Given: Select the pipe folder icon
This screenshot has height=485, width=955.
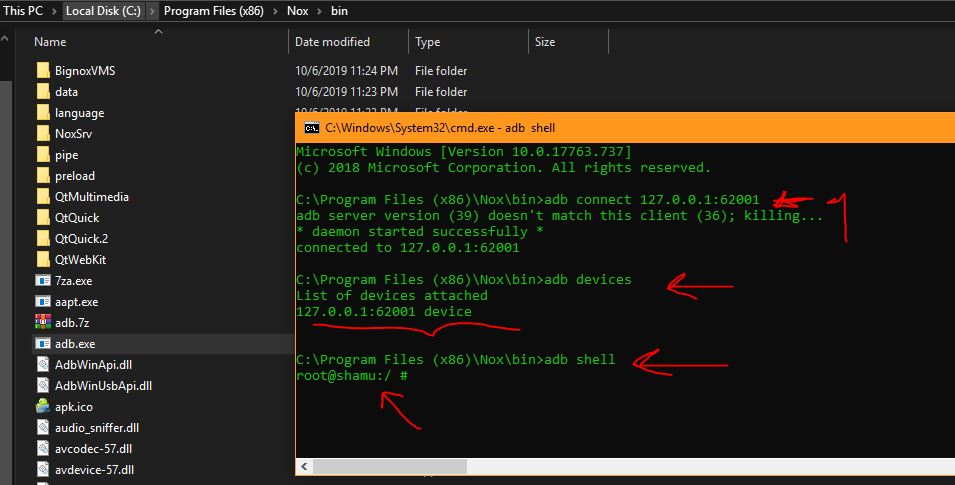Looking at the screenshot, I should 43,155.
